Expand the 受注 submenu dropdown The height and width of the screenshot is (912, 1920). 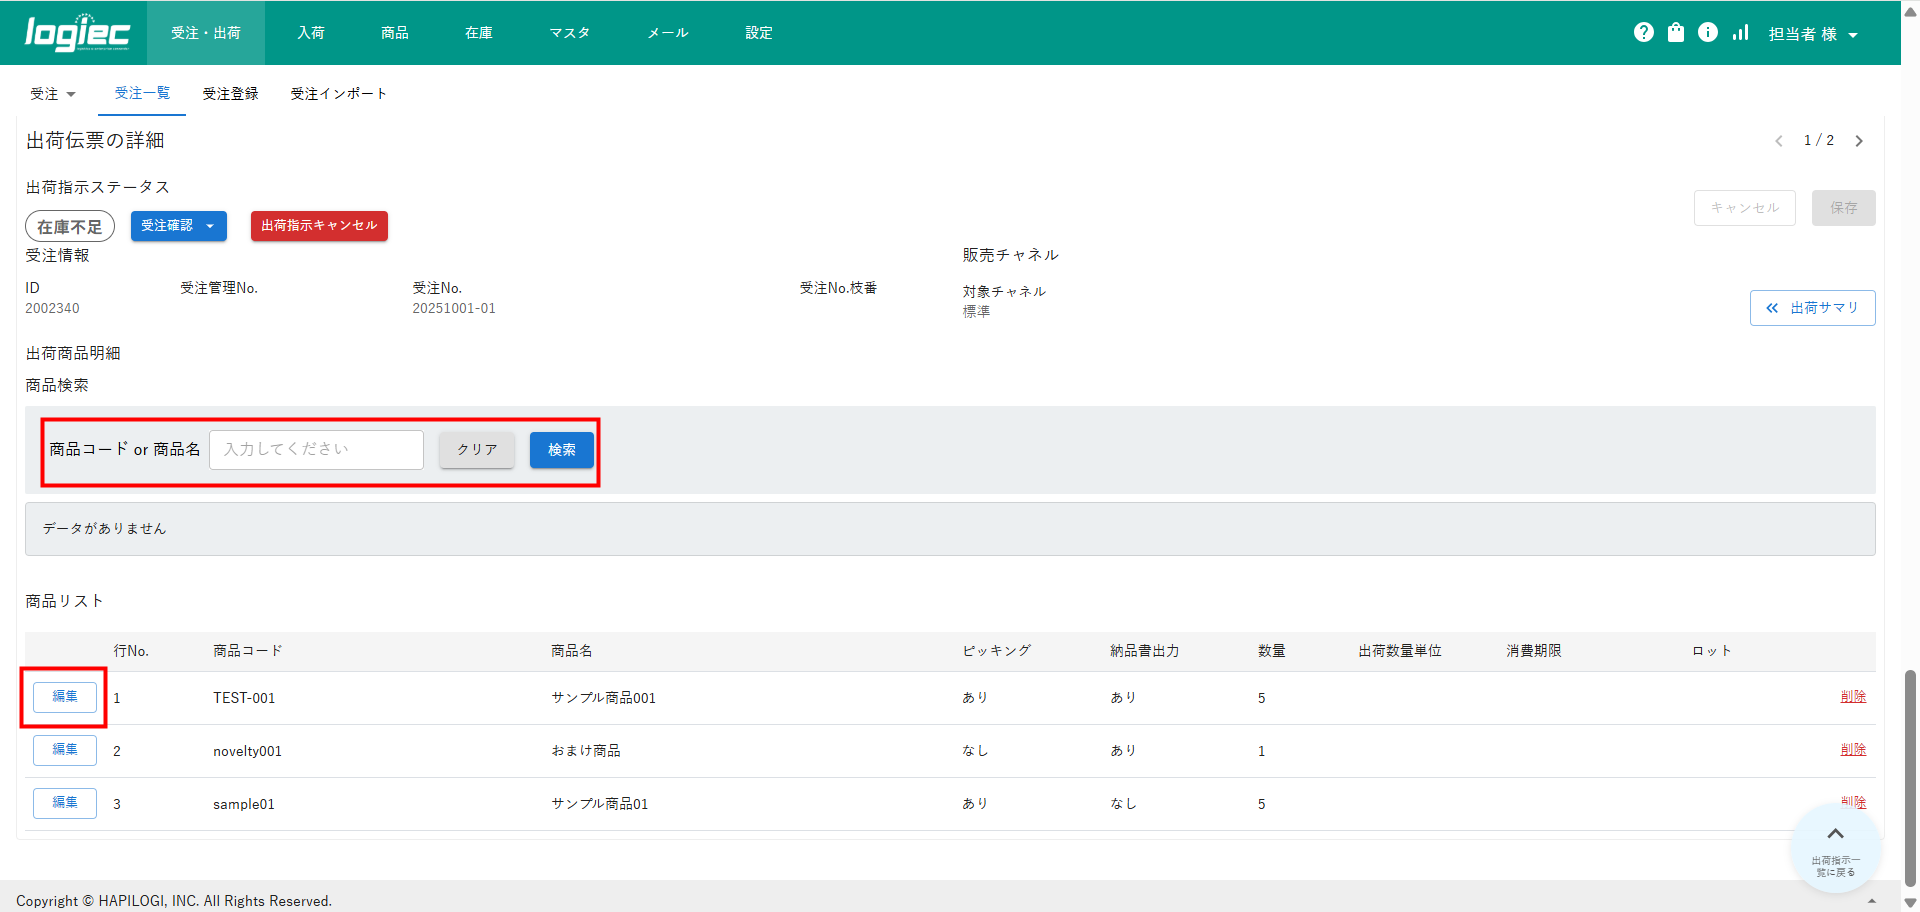(x=53, y=94)
